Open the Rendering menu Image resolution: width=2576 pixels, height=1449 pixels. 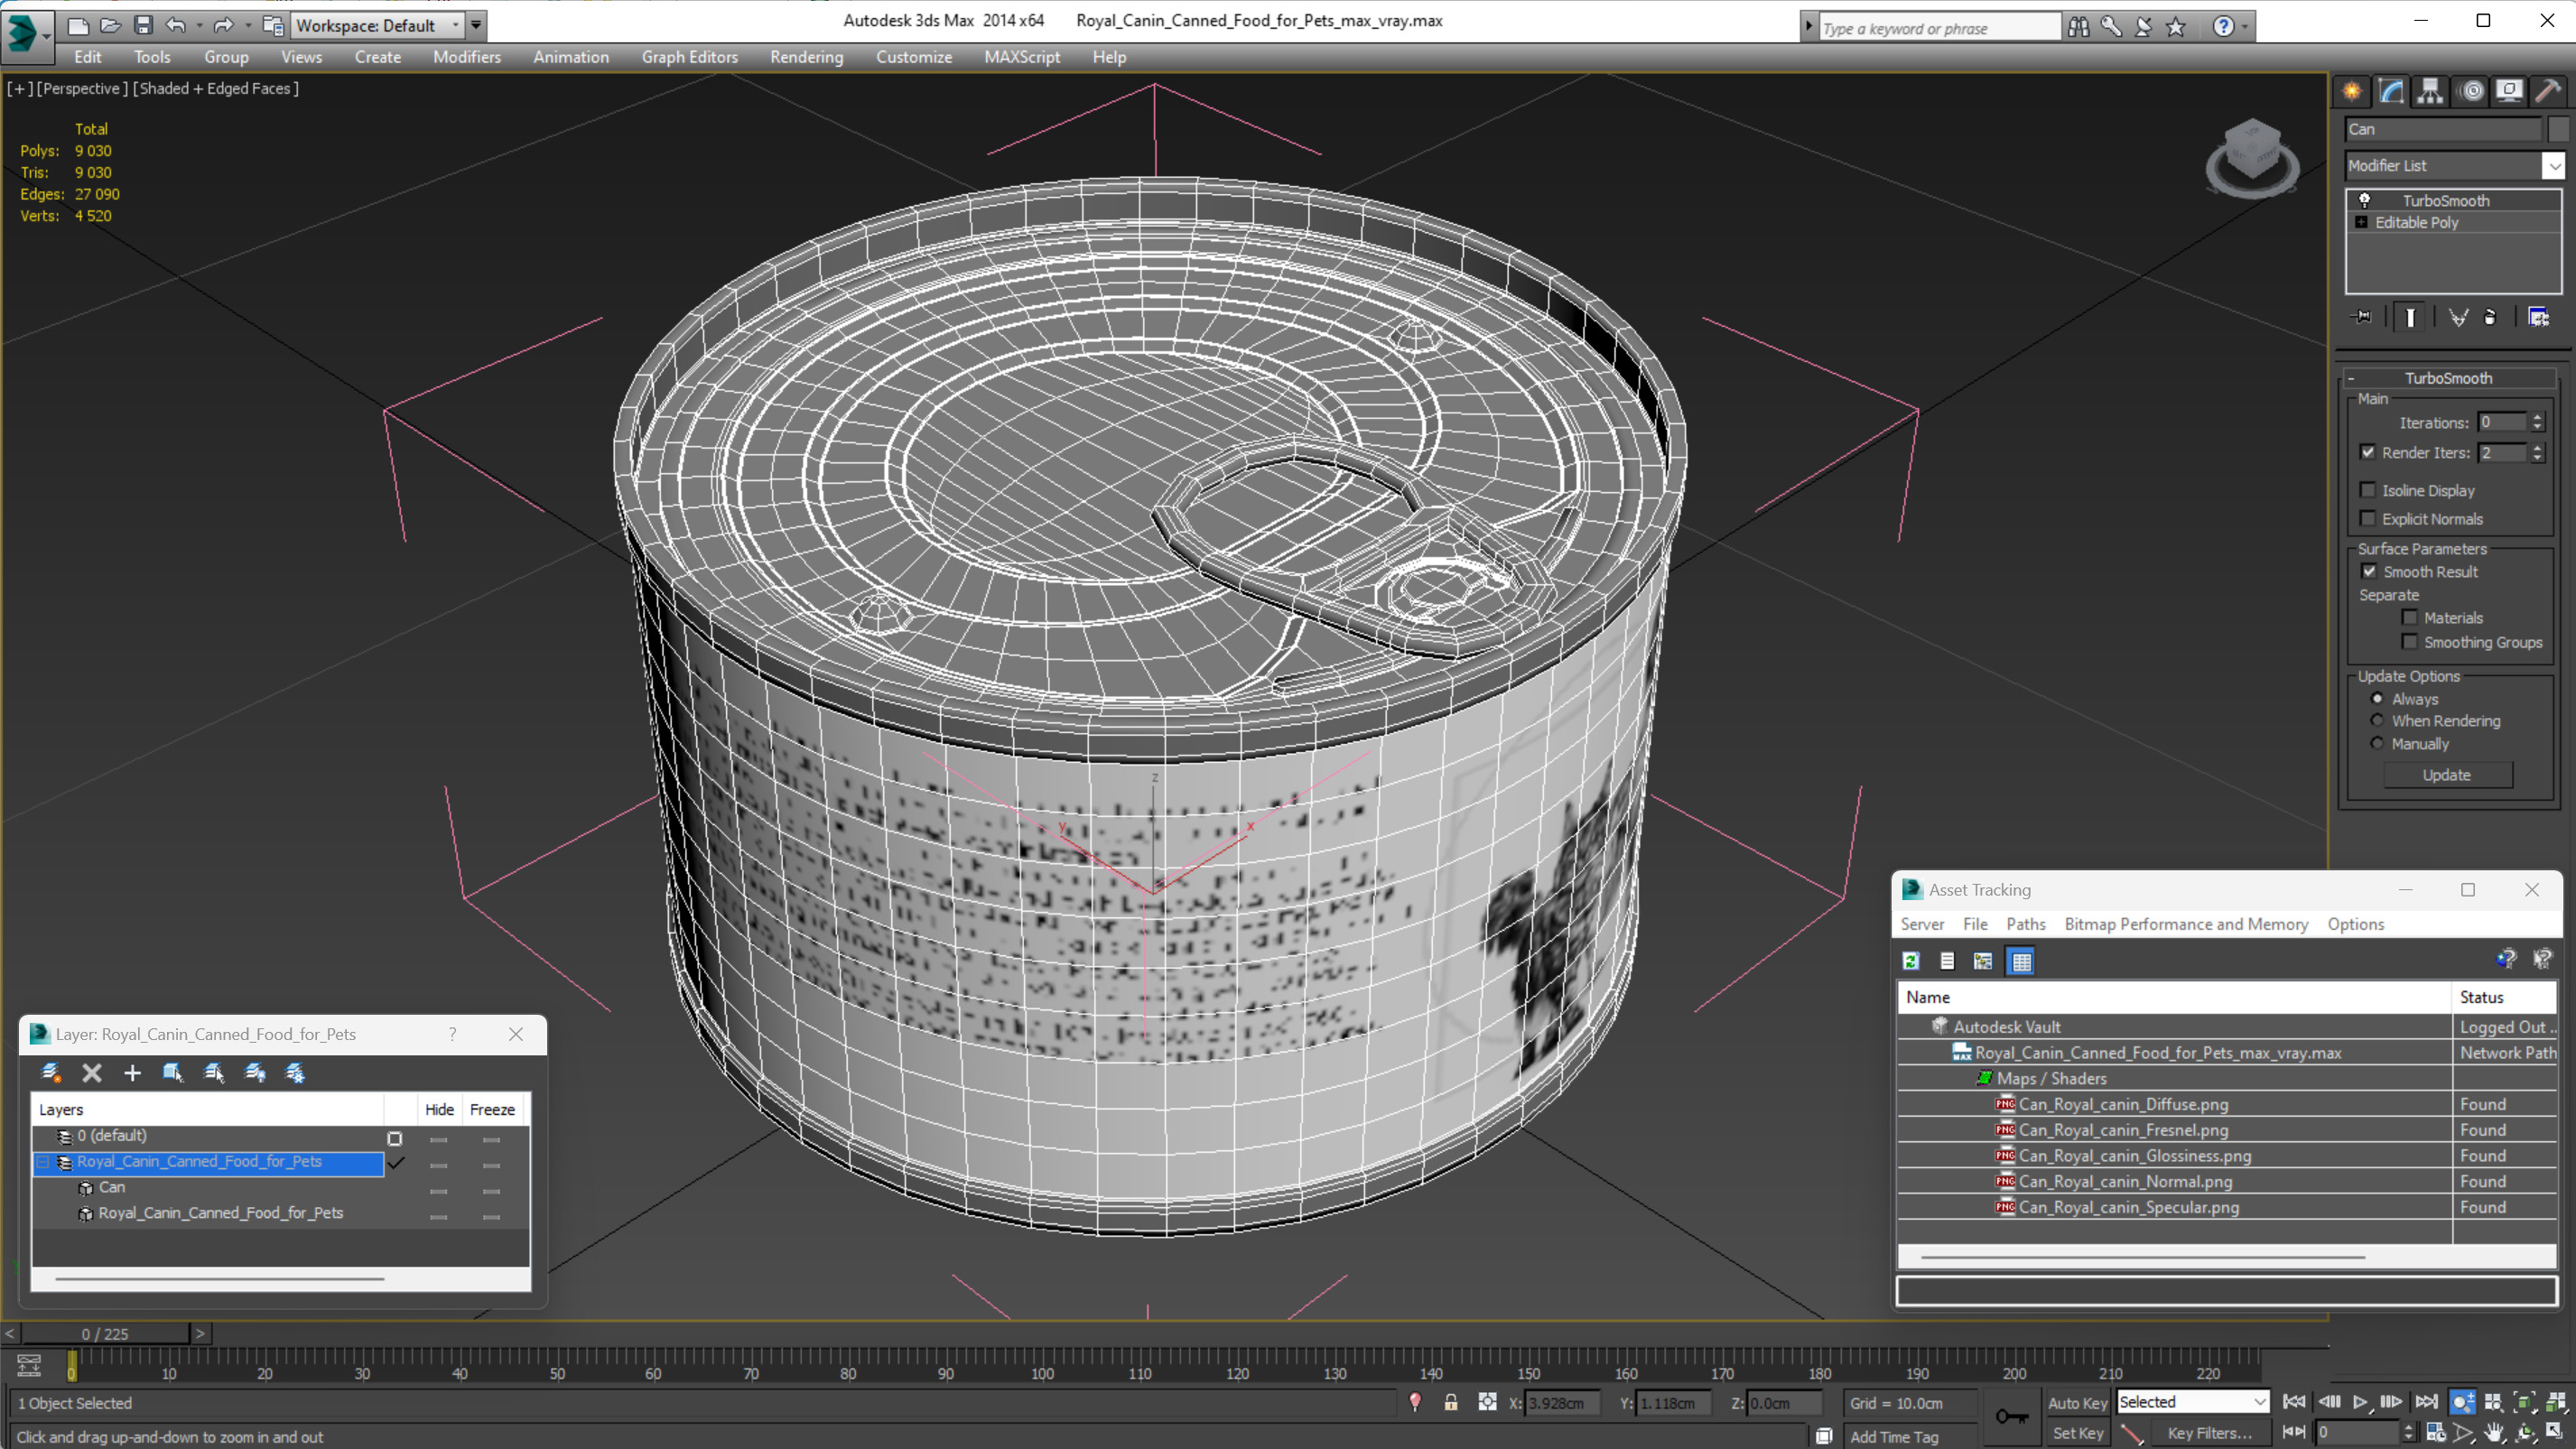coord(806,57)
